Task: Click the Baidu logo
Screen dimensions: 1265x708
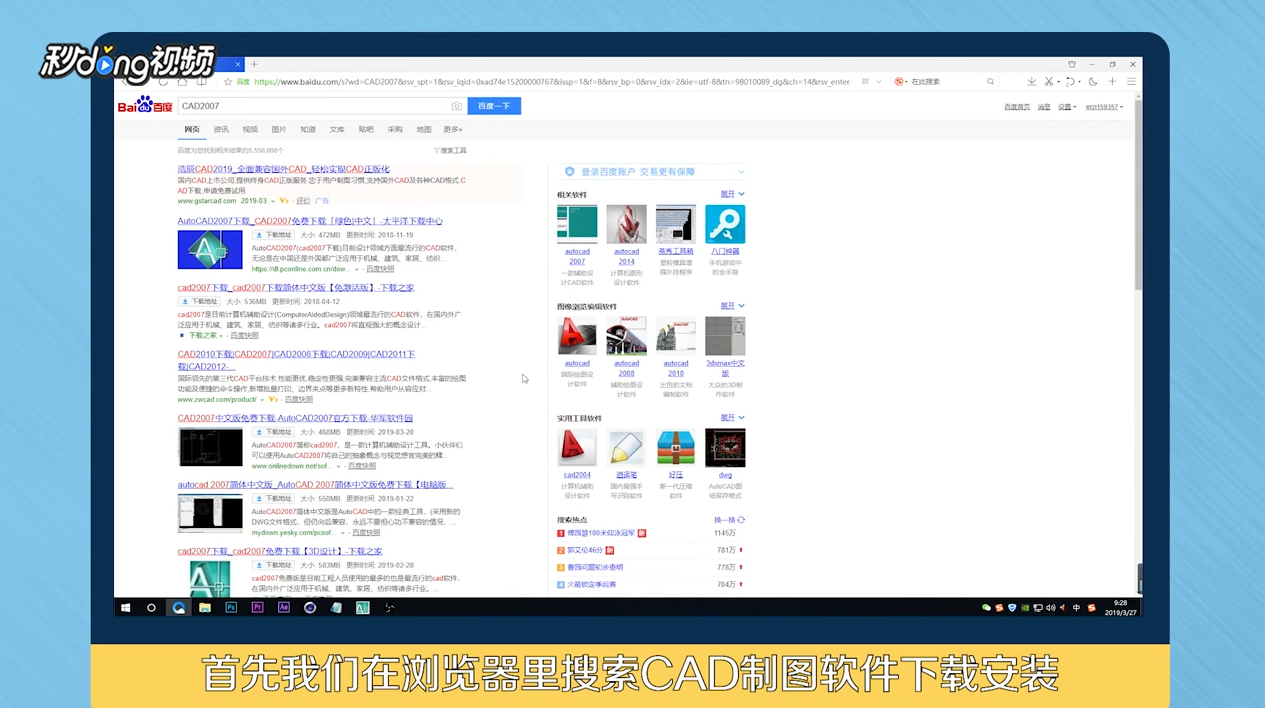Action: click(x=145, y=105)
